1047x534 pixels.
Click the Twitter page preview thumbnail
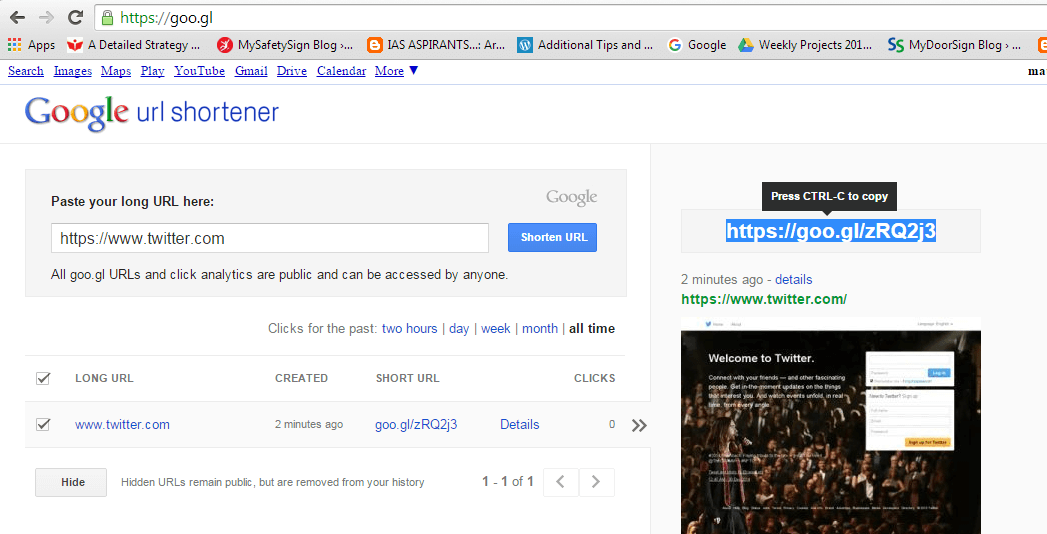831,425
